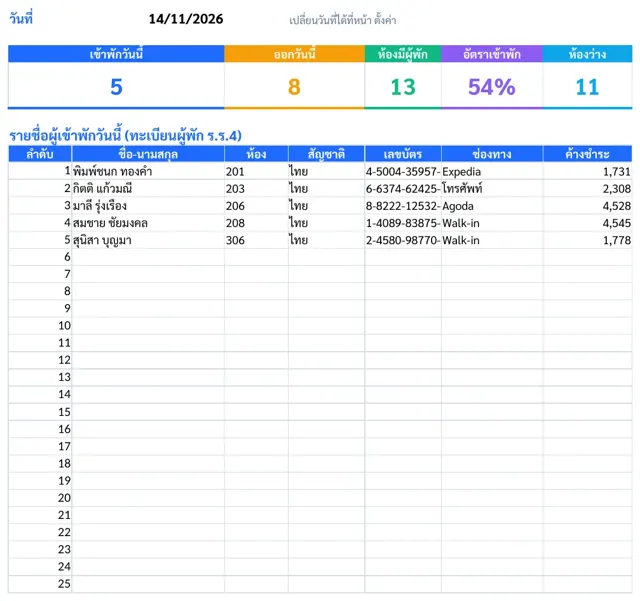Image resolution: width=640 pixels, height=601 pixels.
Task: Select room number 208 cell
Action: pos(256,223)
